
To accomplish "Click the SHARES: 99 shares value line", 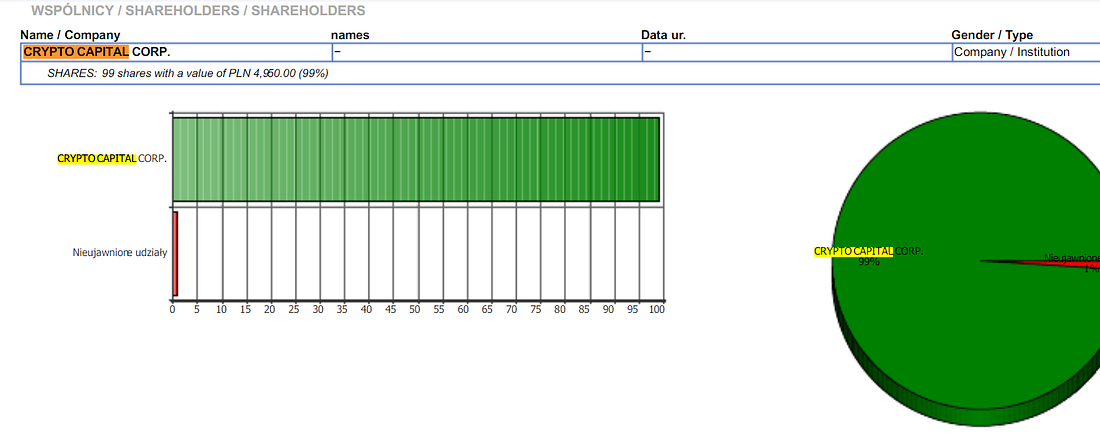I will pyautogui.click(x=188, y=73).
